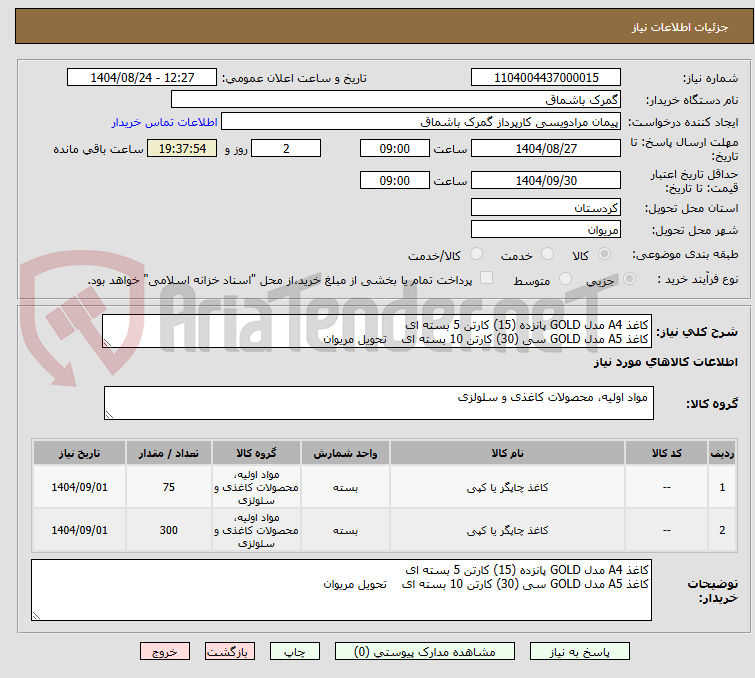Click the کد کالا column header
The width and height of the screenshot is (755, 678).
click(666, 453)
